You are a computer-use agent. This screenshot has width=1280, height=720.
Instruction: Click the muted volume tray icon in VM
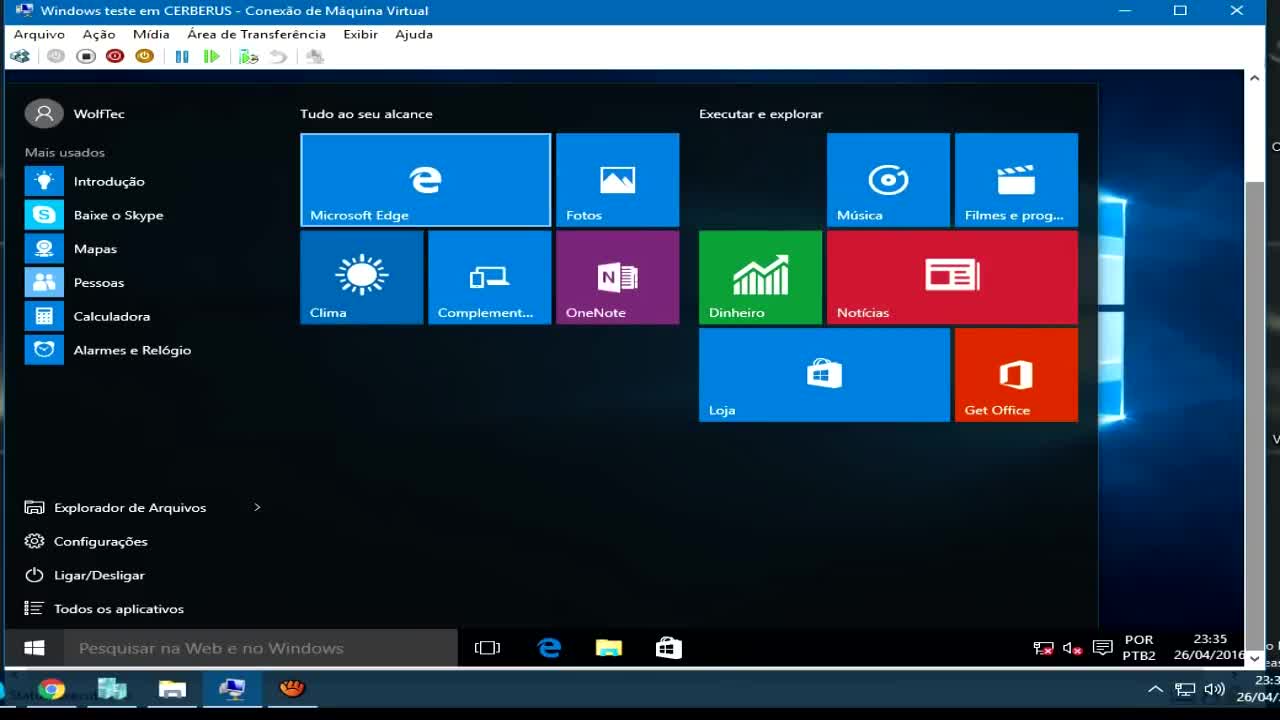(1072, 648)
